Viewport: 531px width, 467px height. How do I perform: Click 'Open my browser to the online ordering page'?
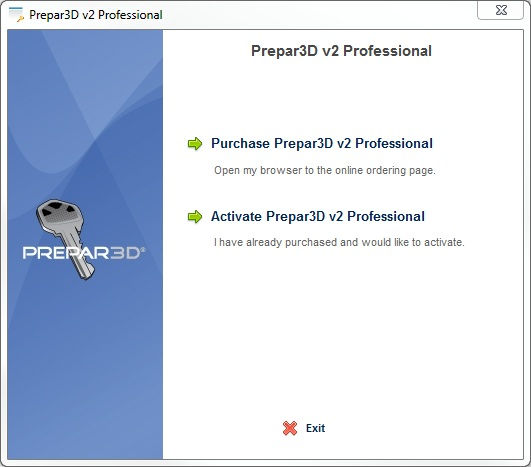324,170
